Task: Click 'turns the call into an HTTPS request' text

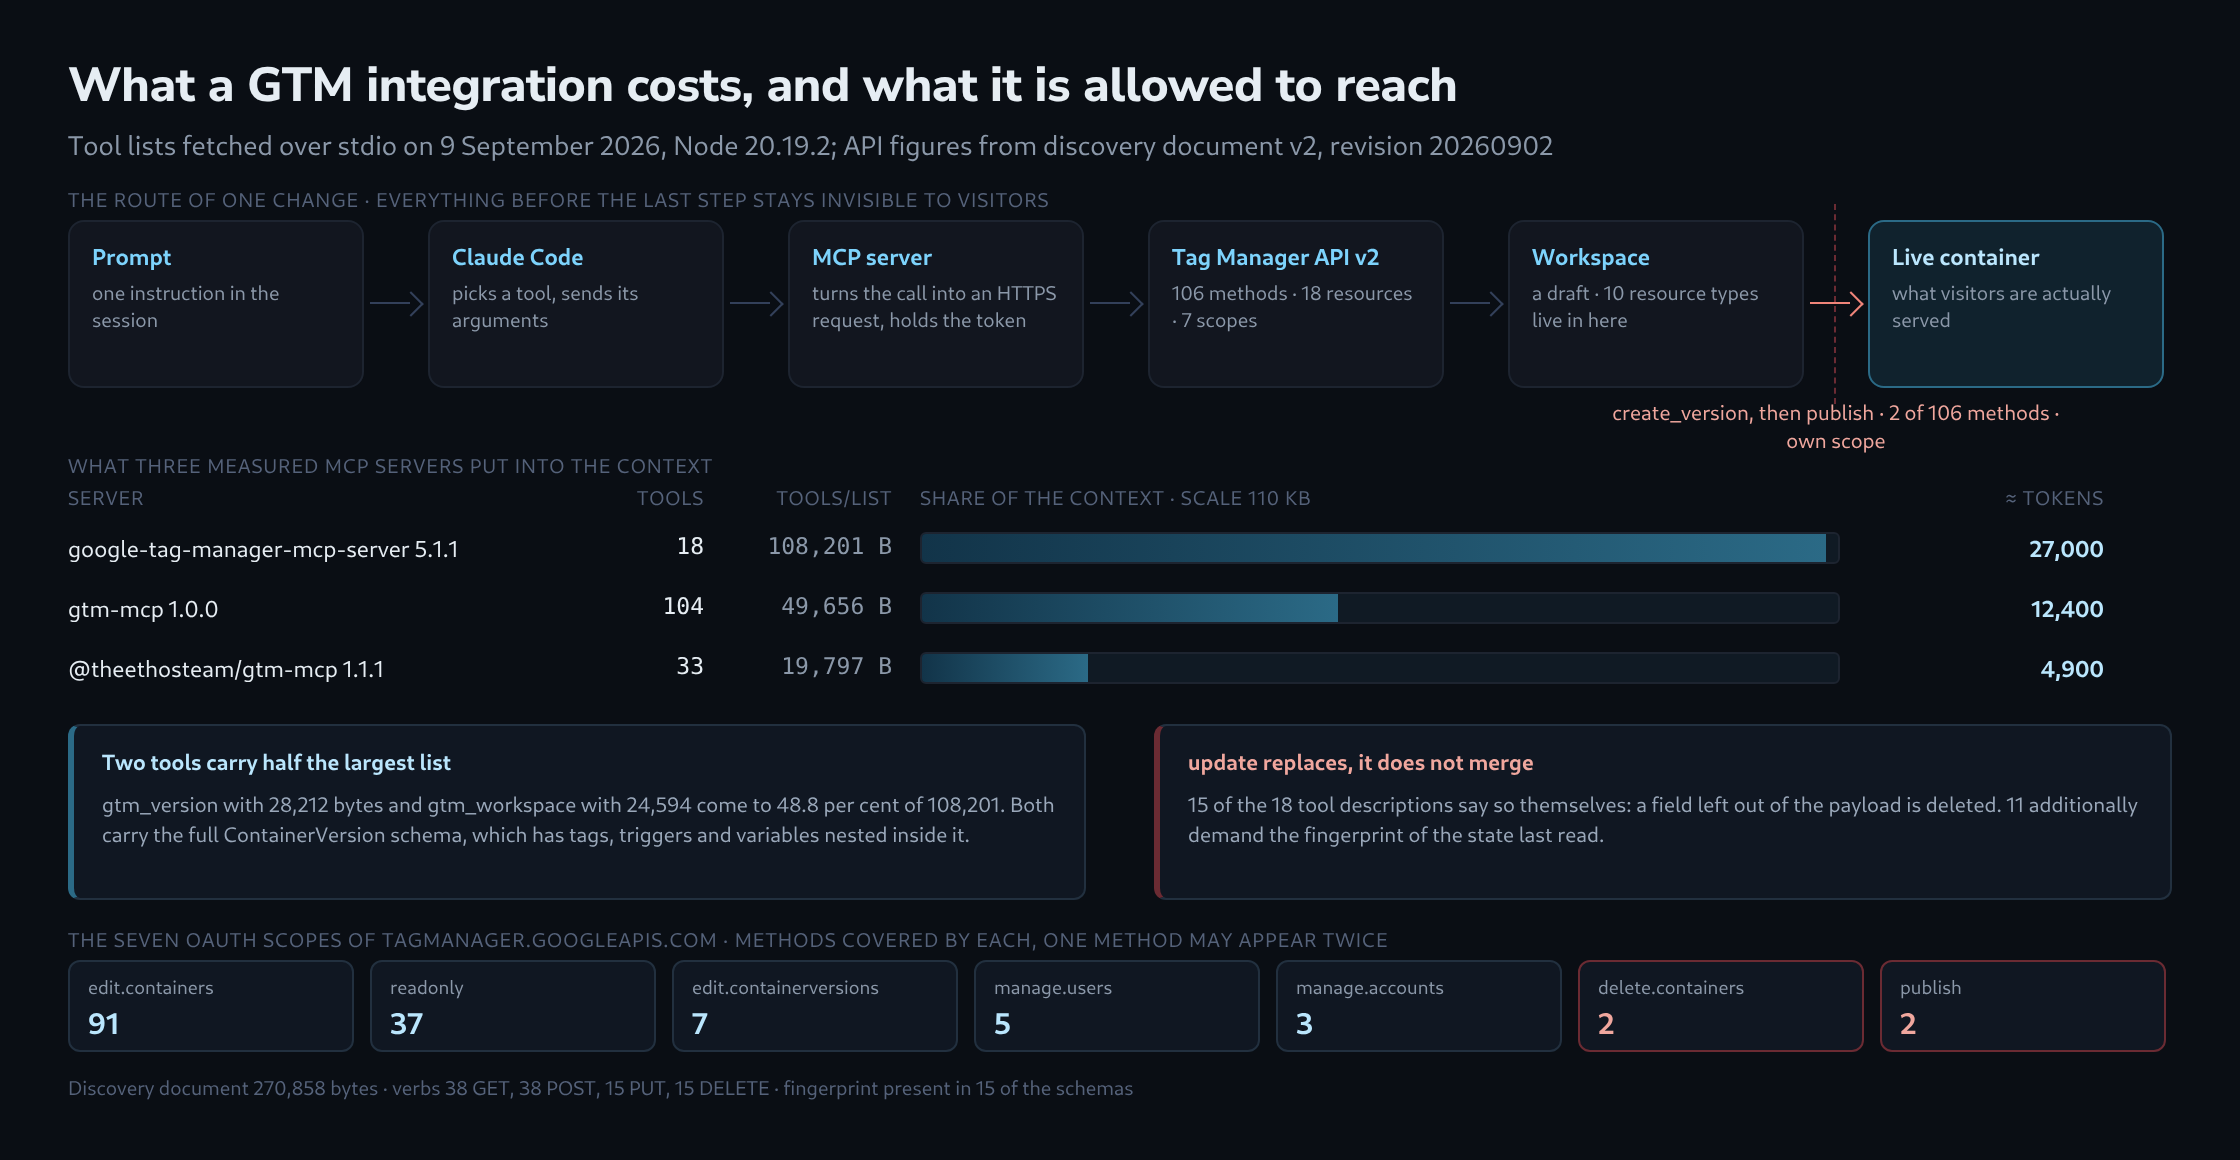Action: [x=934, y=307]
